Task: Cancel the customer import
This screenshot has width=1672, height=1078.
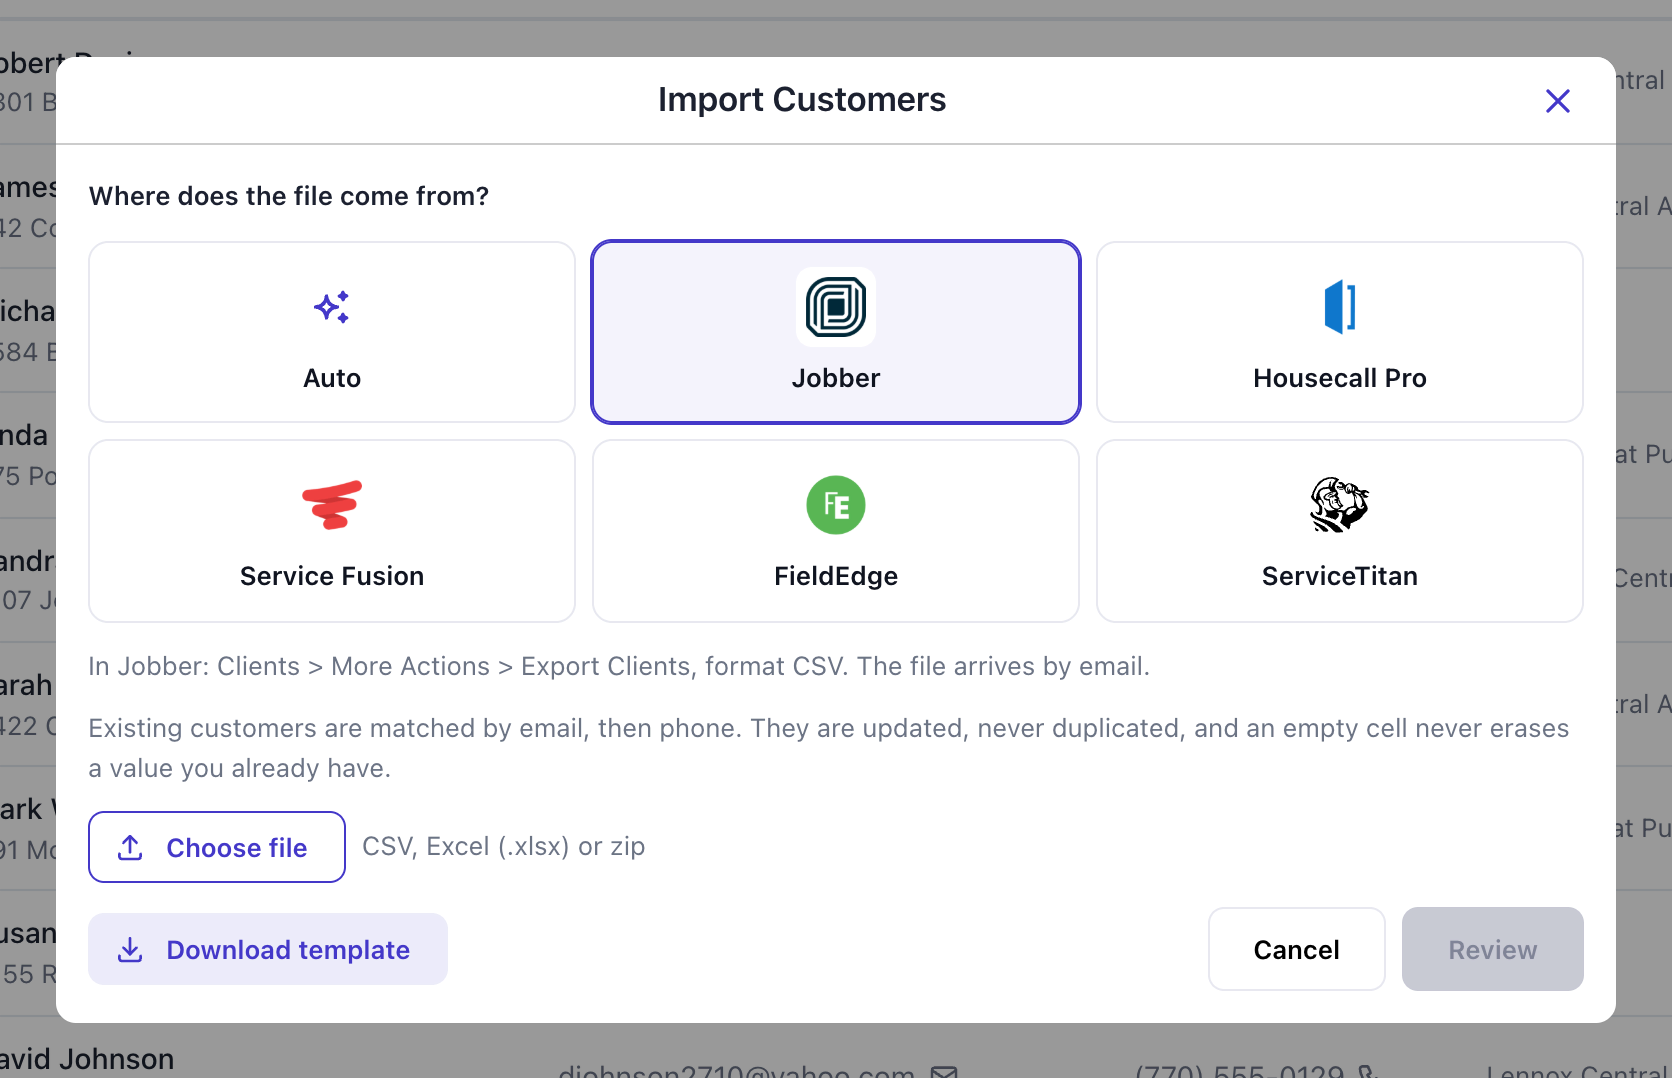Action: 1297,949
